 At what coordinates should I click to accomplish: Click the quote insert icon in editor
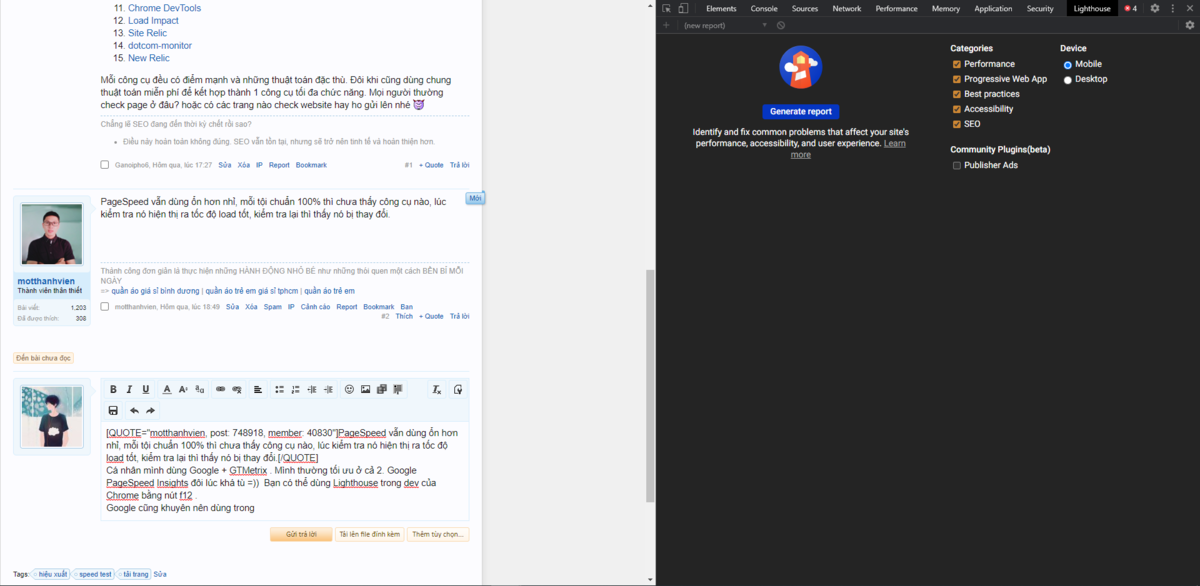tap(398, 389)
